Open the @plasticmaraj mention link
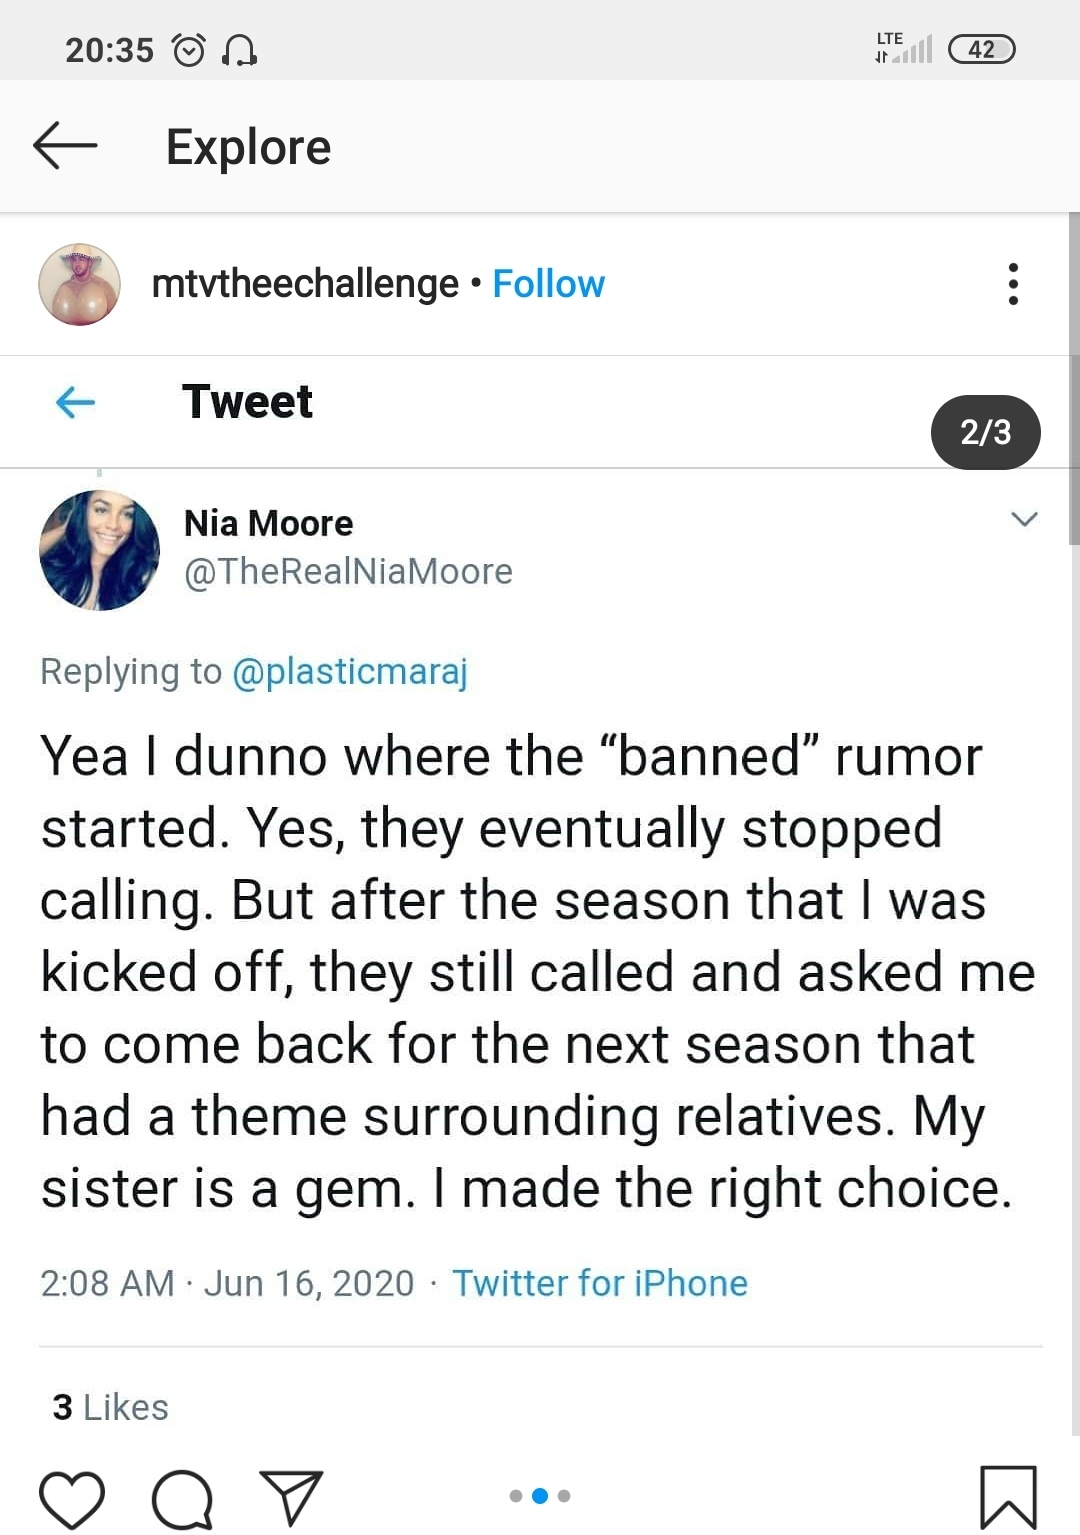1080x1535 pixels. pos(350,672)
